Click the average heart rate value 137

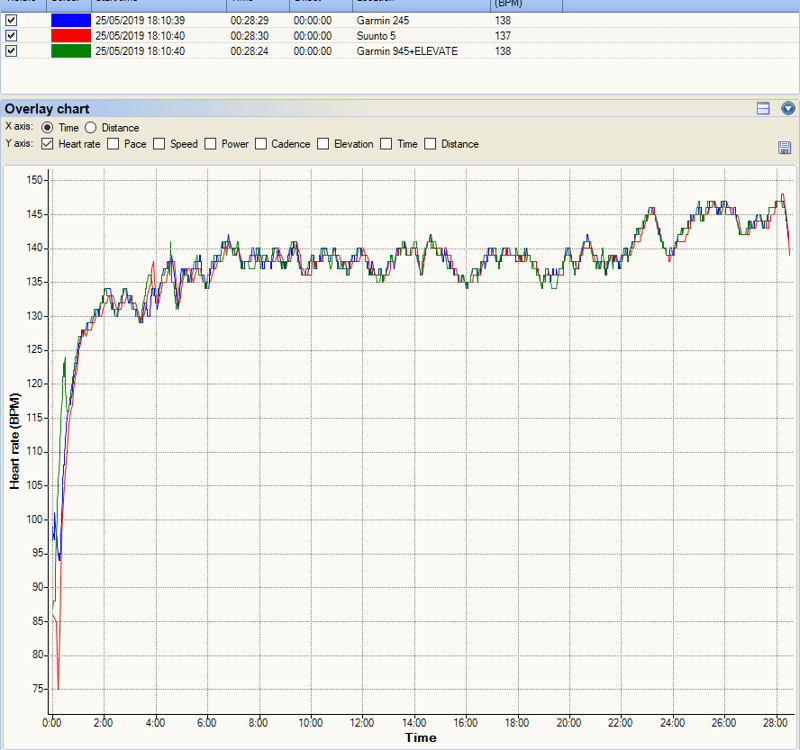503,36
